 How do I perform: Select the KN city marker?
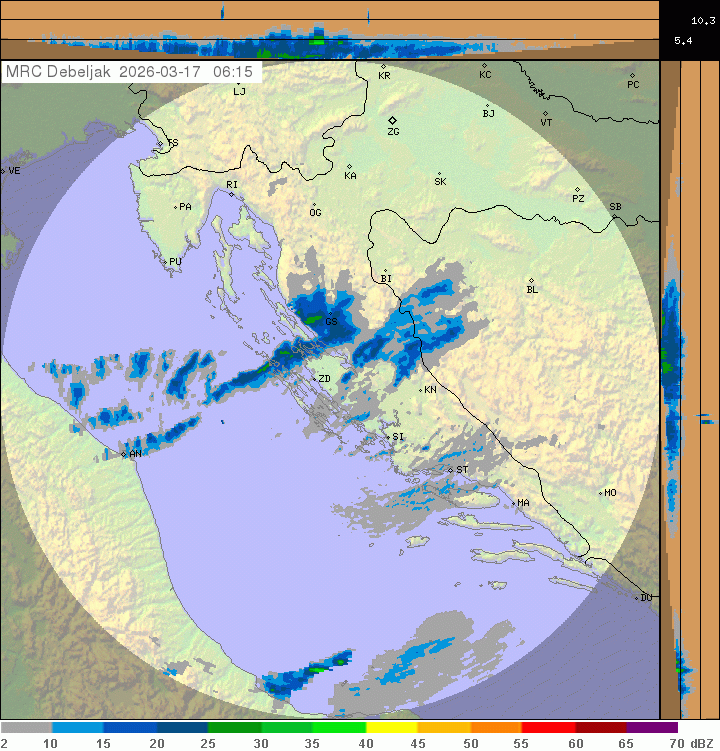click(x=421, y=389)
